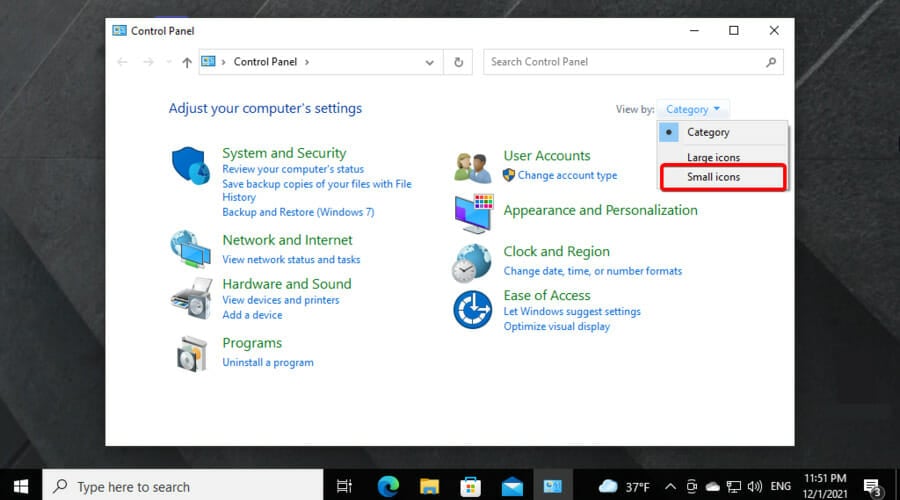900x500 pixels.
Task: Open Save backup copies with File History
Action: pos(317,191)
